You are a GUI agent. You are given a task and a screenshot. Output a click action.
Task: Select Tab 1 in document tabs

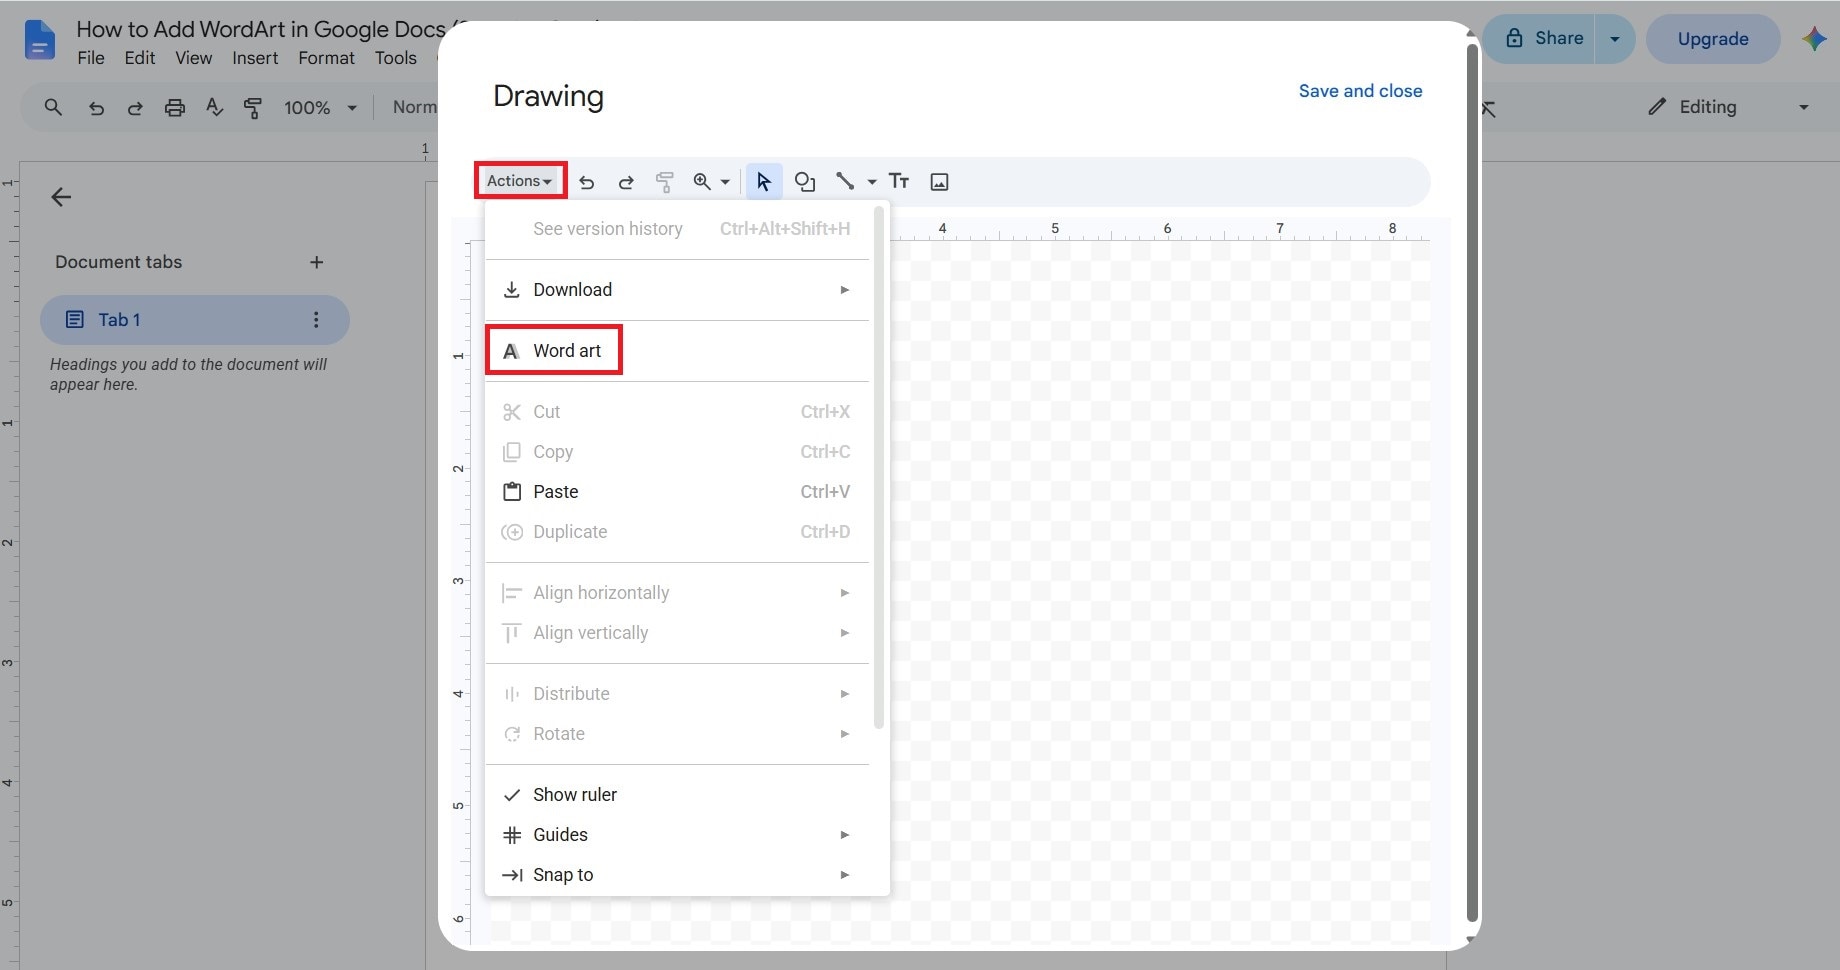(x=195, y=320)
